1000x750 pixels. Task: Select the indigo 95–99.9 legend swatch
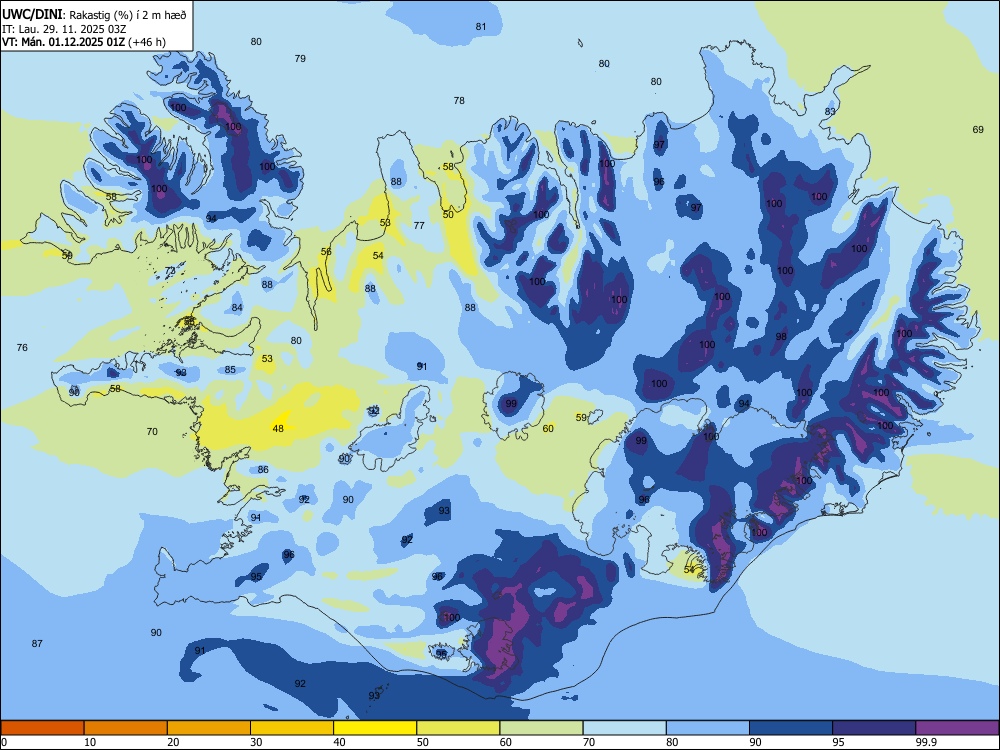coord(874,728)
